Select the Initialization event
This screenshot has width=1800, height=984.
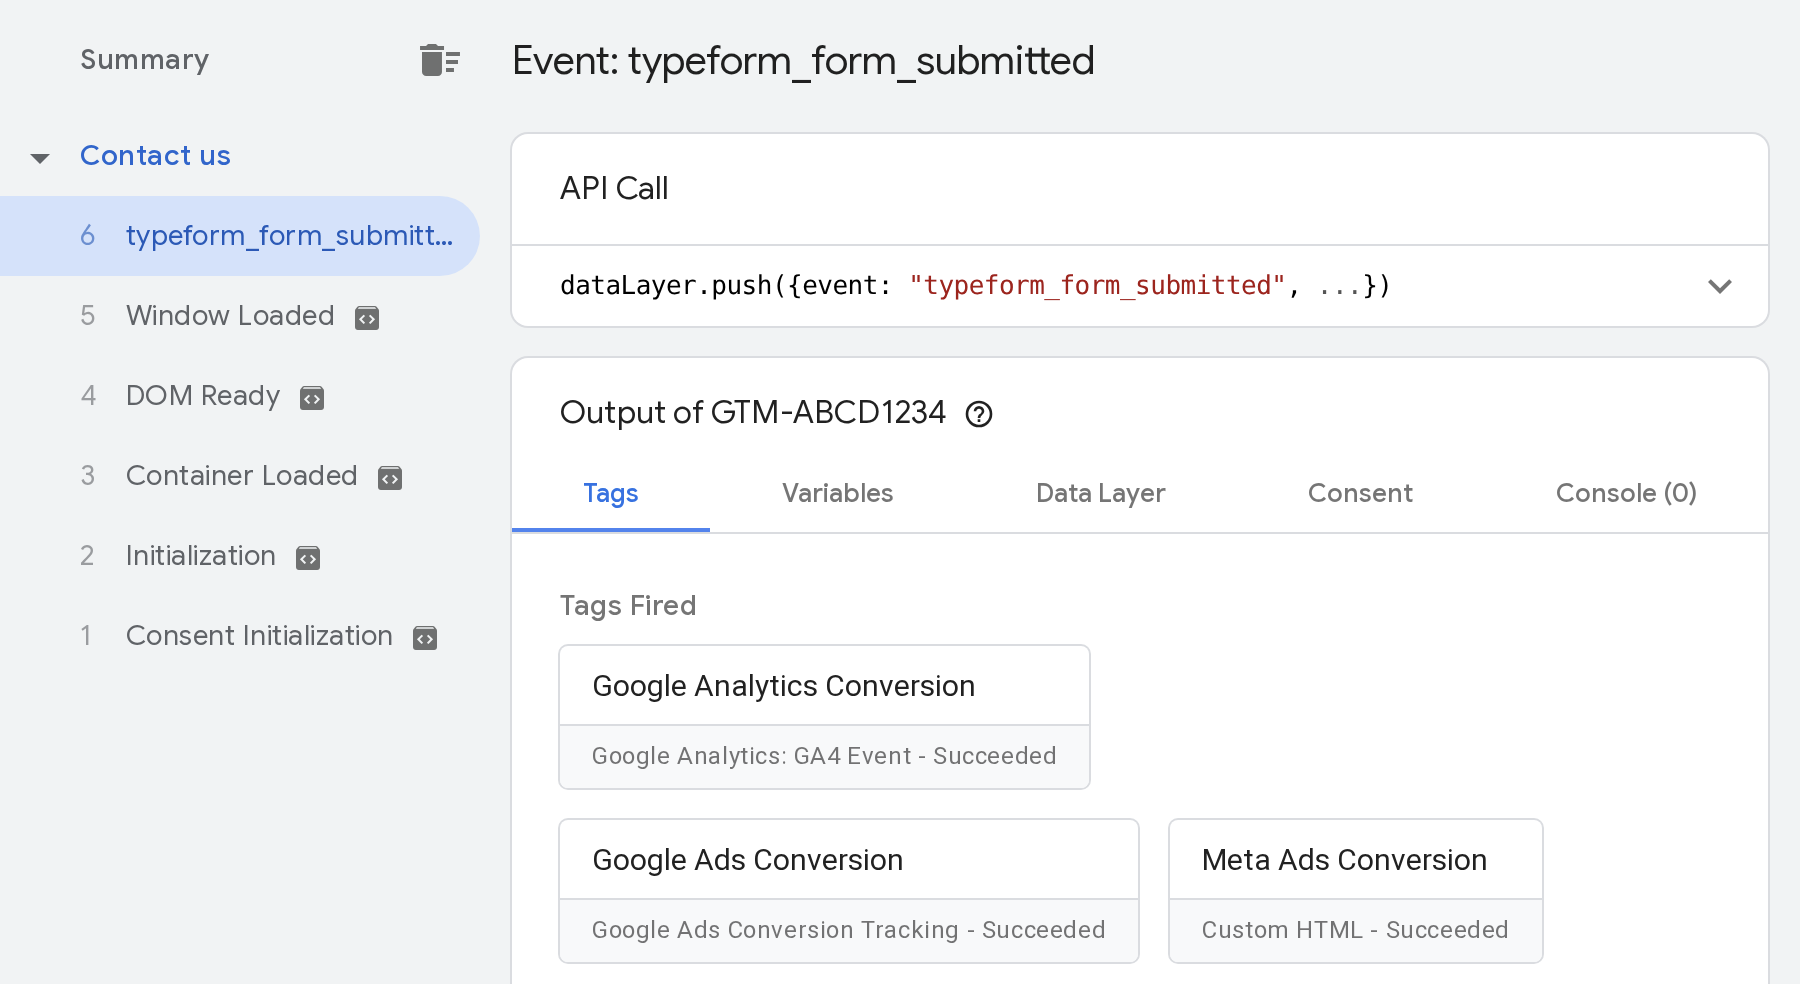pyautogui.click(x=200, y=556)
